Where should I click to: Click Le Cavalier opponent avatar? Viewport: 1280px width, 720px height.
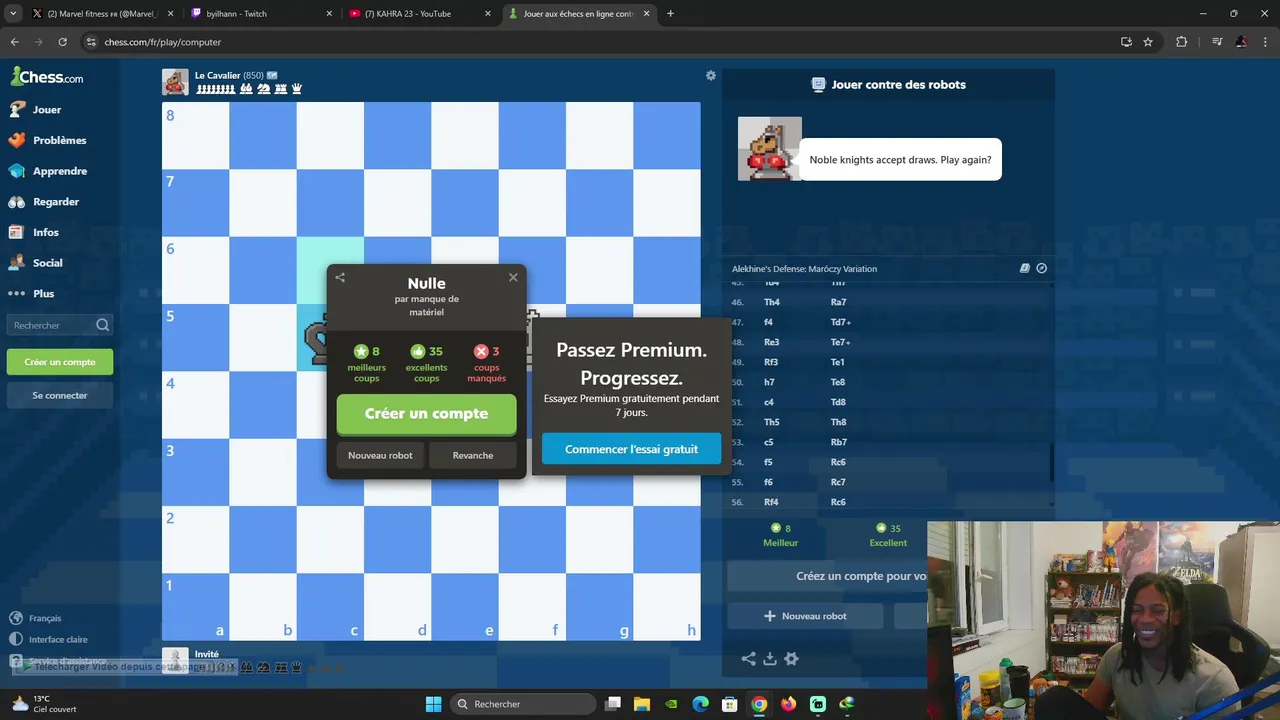click(175, 82)
